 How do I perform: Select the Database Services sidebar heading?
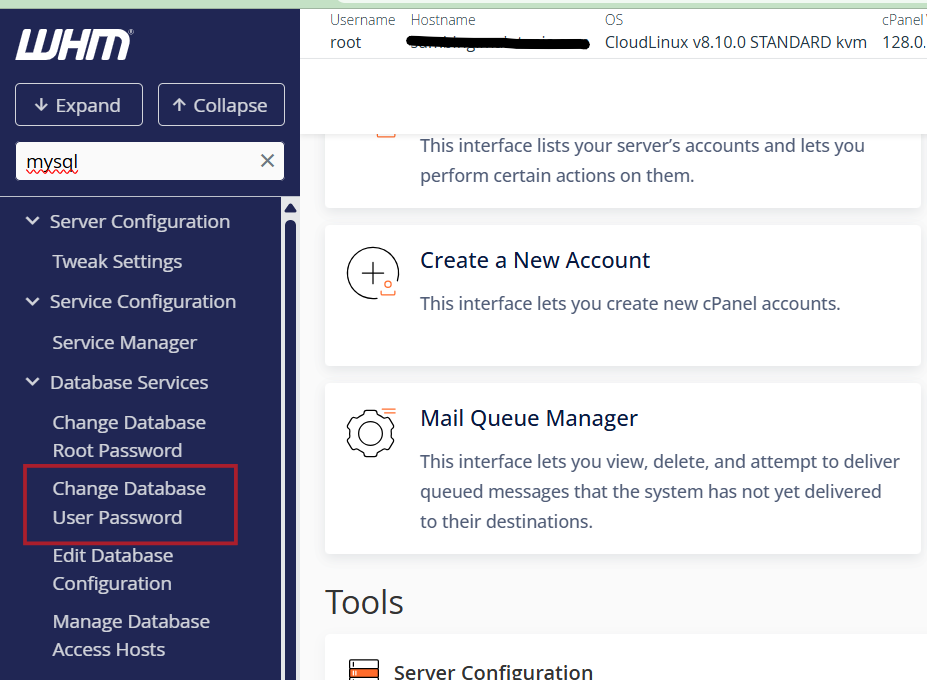click(129, 383)
